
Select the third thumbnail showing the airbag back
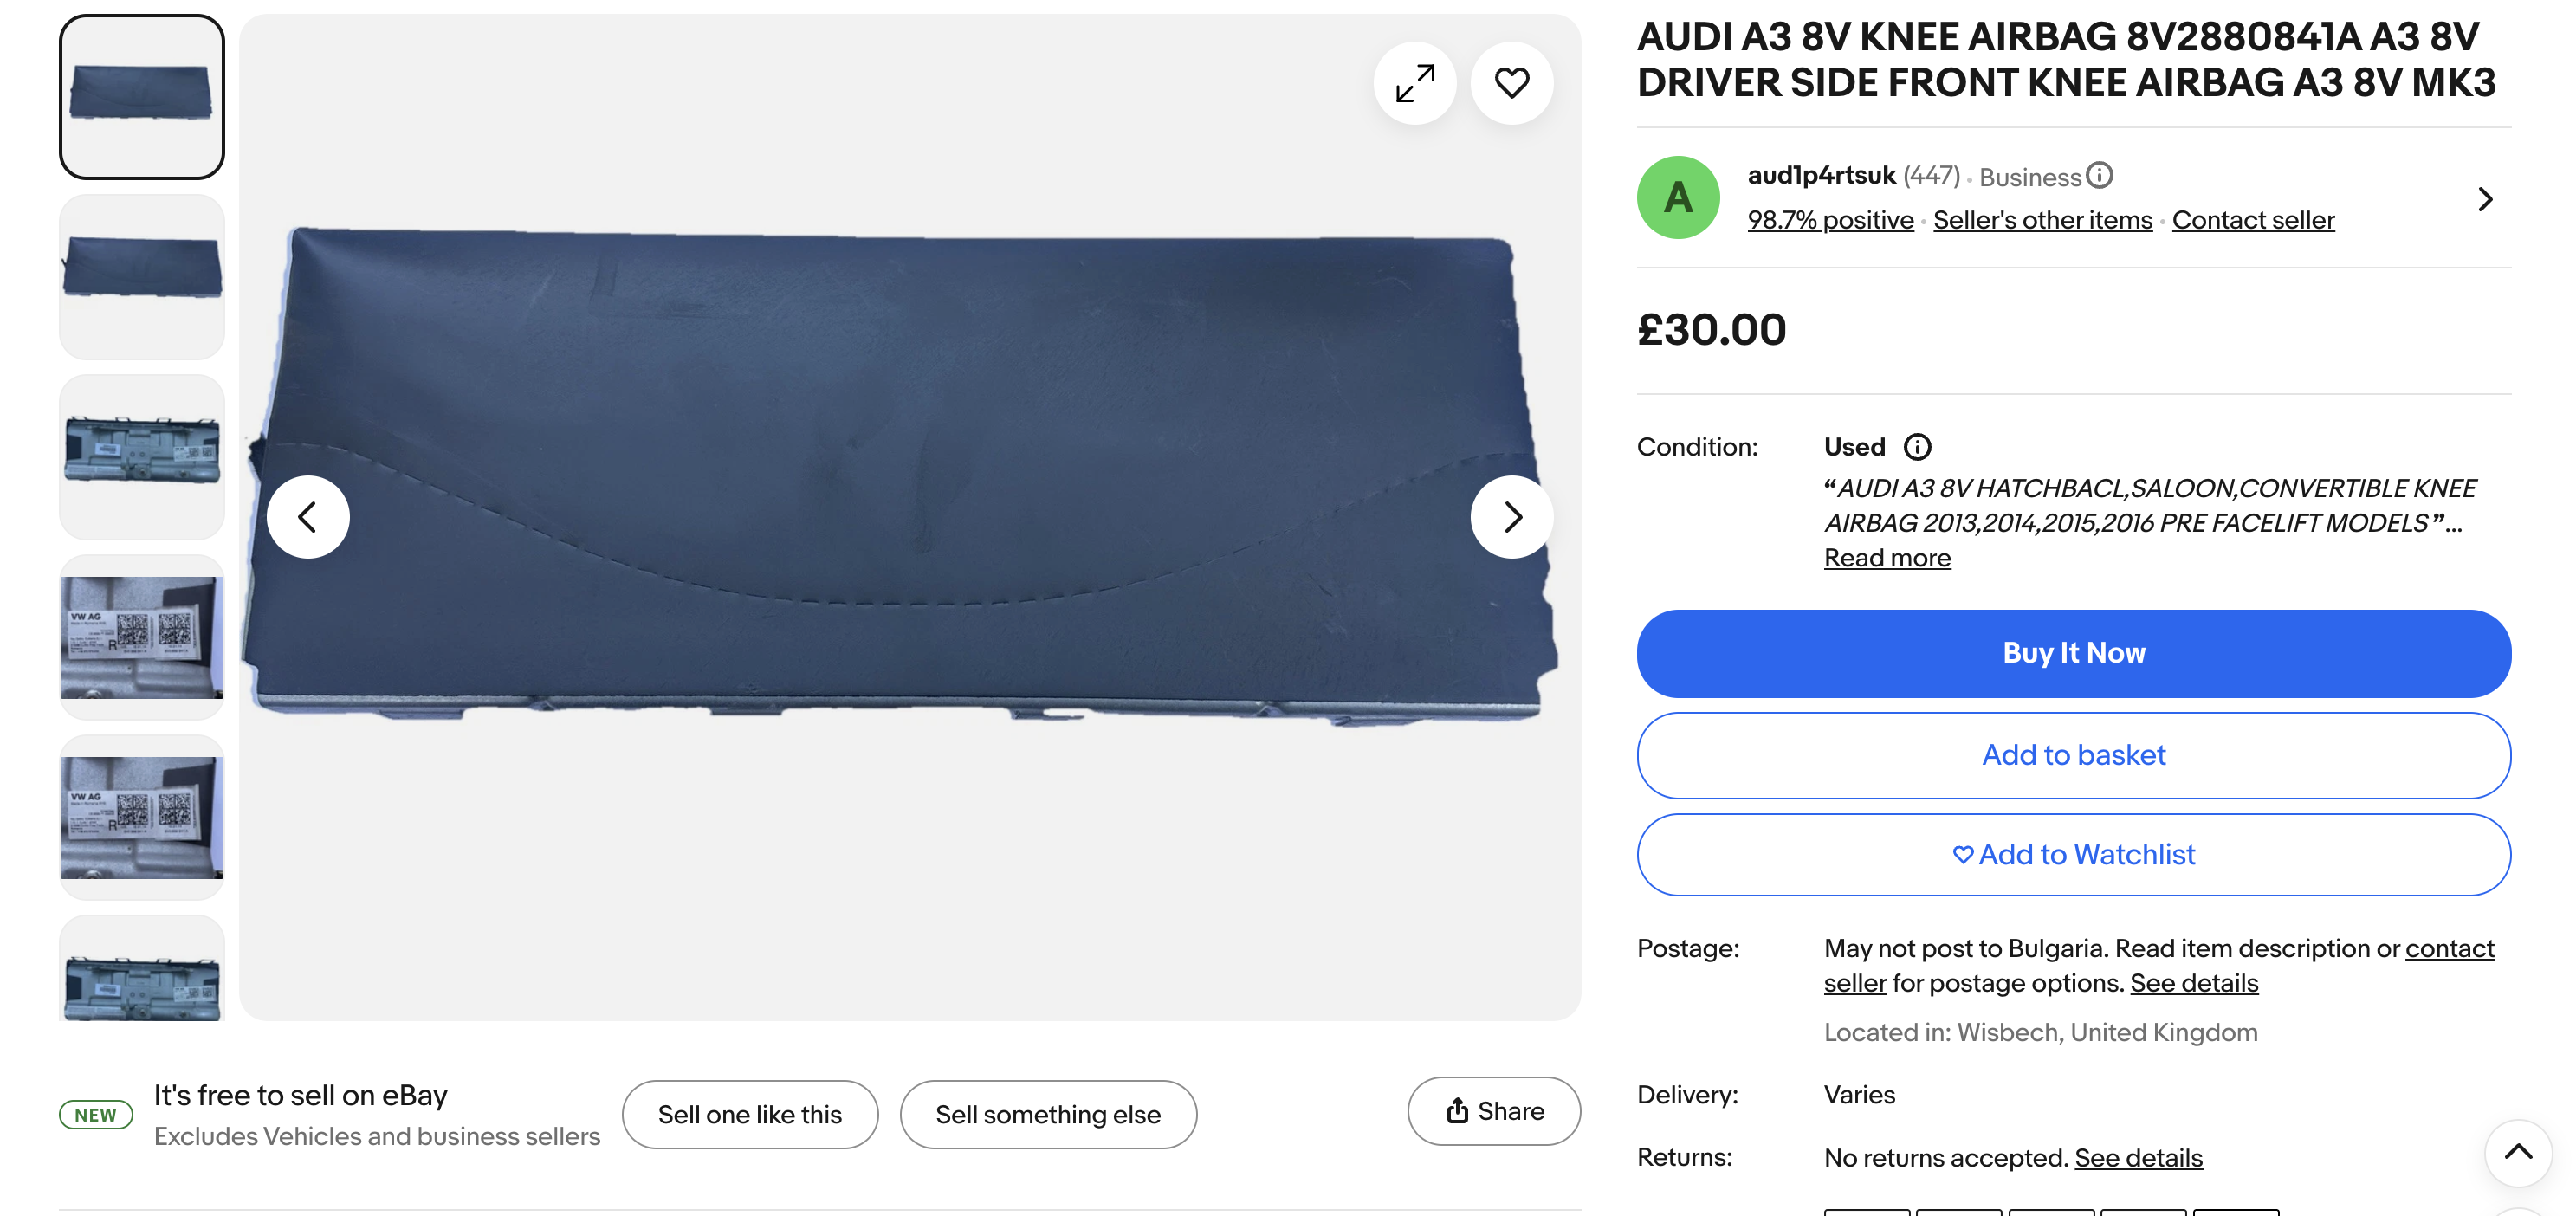(142, 456)
